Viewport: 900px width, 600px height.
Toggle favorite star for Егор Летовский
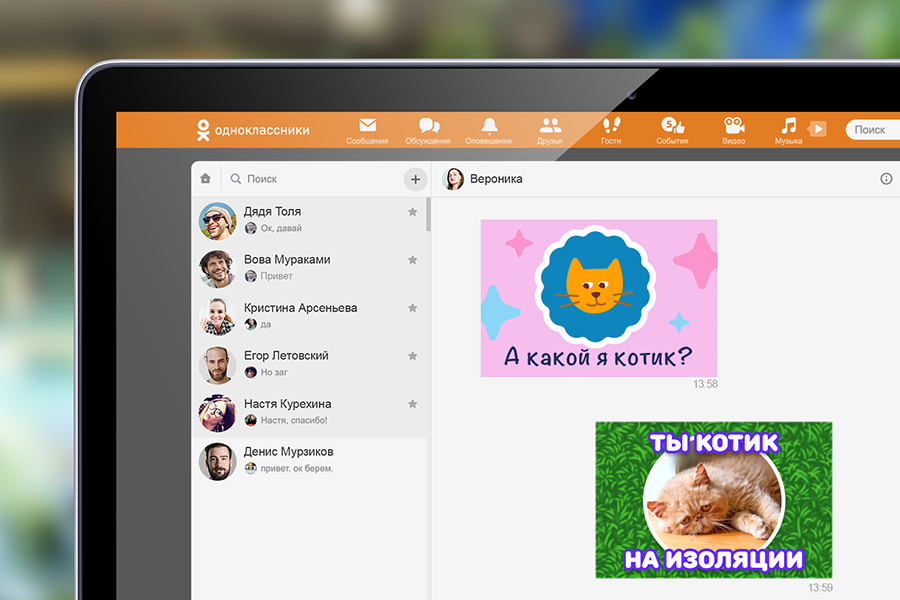point(412,356)
